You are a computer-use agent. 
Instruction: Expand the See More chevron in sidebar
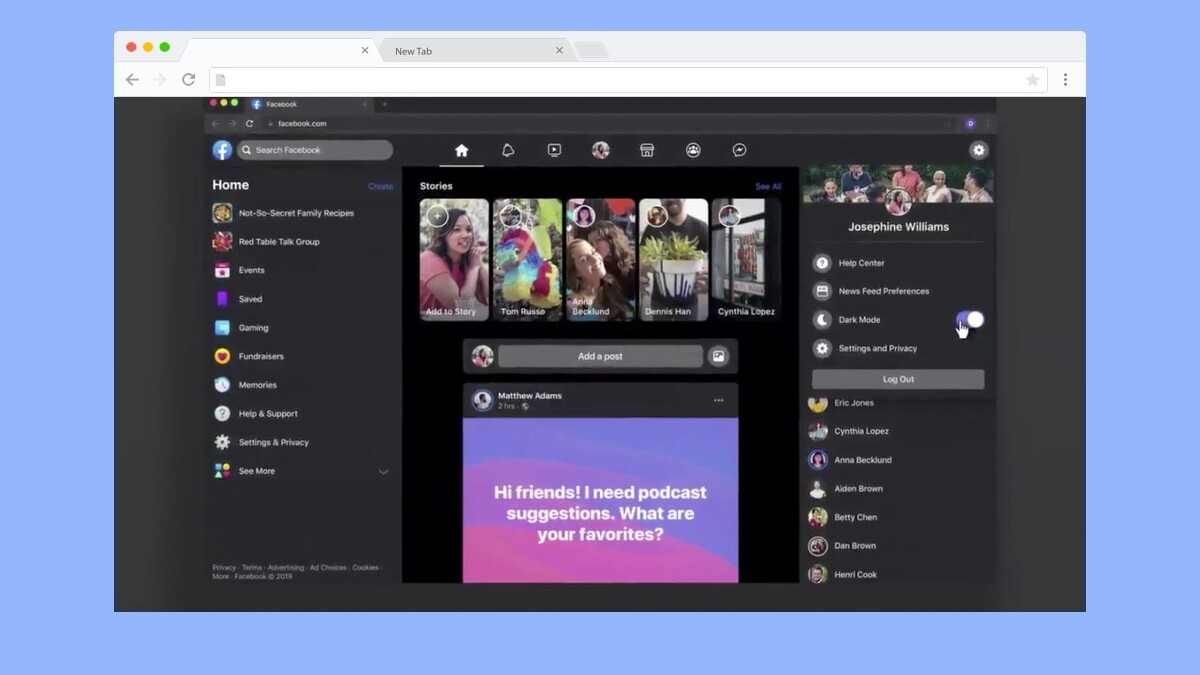383,472
